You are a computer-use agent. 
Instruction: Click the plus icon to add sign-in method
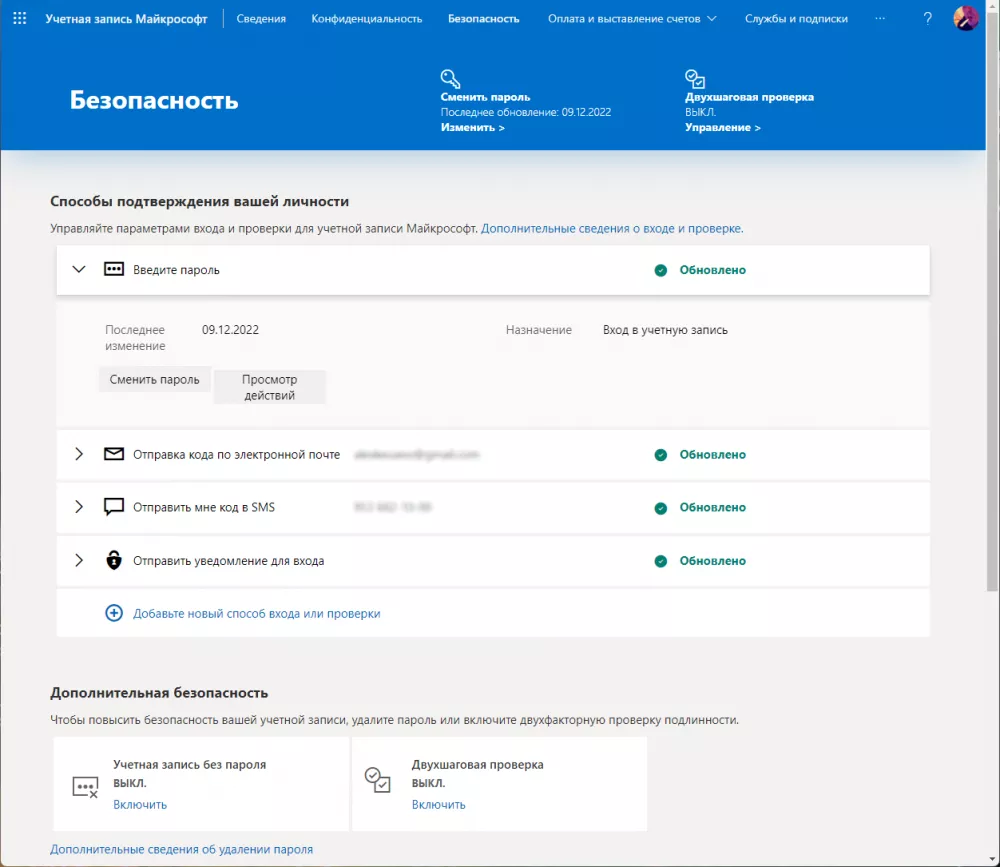114,613
